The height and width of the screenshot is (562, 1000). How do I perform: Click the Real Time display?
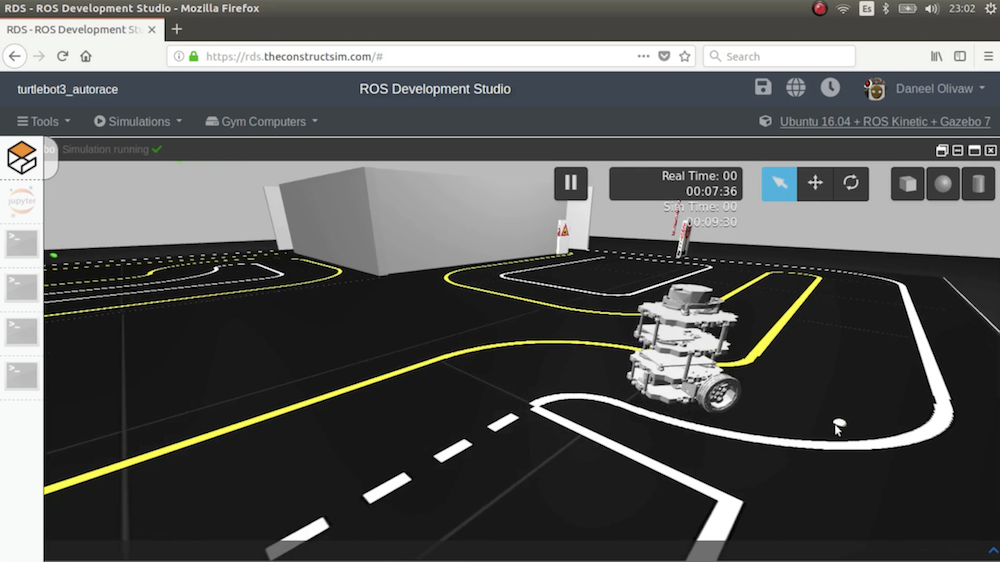[675, 184]
